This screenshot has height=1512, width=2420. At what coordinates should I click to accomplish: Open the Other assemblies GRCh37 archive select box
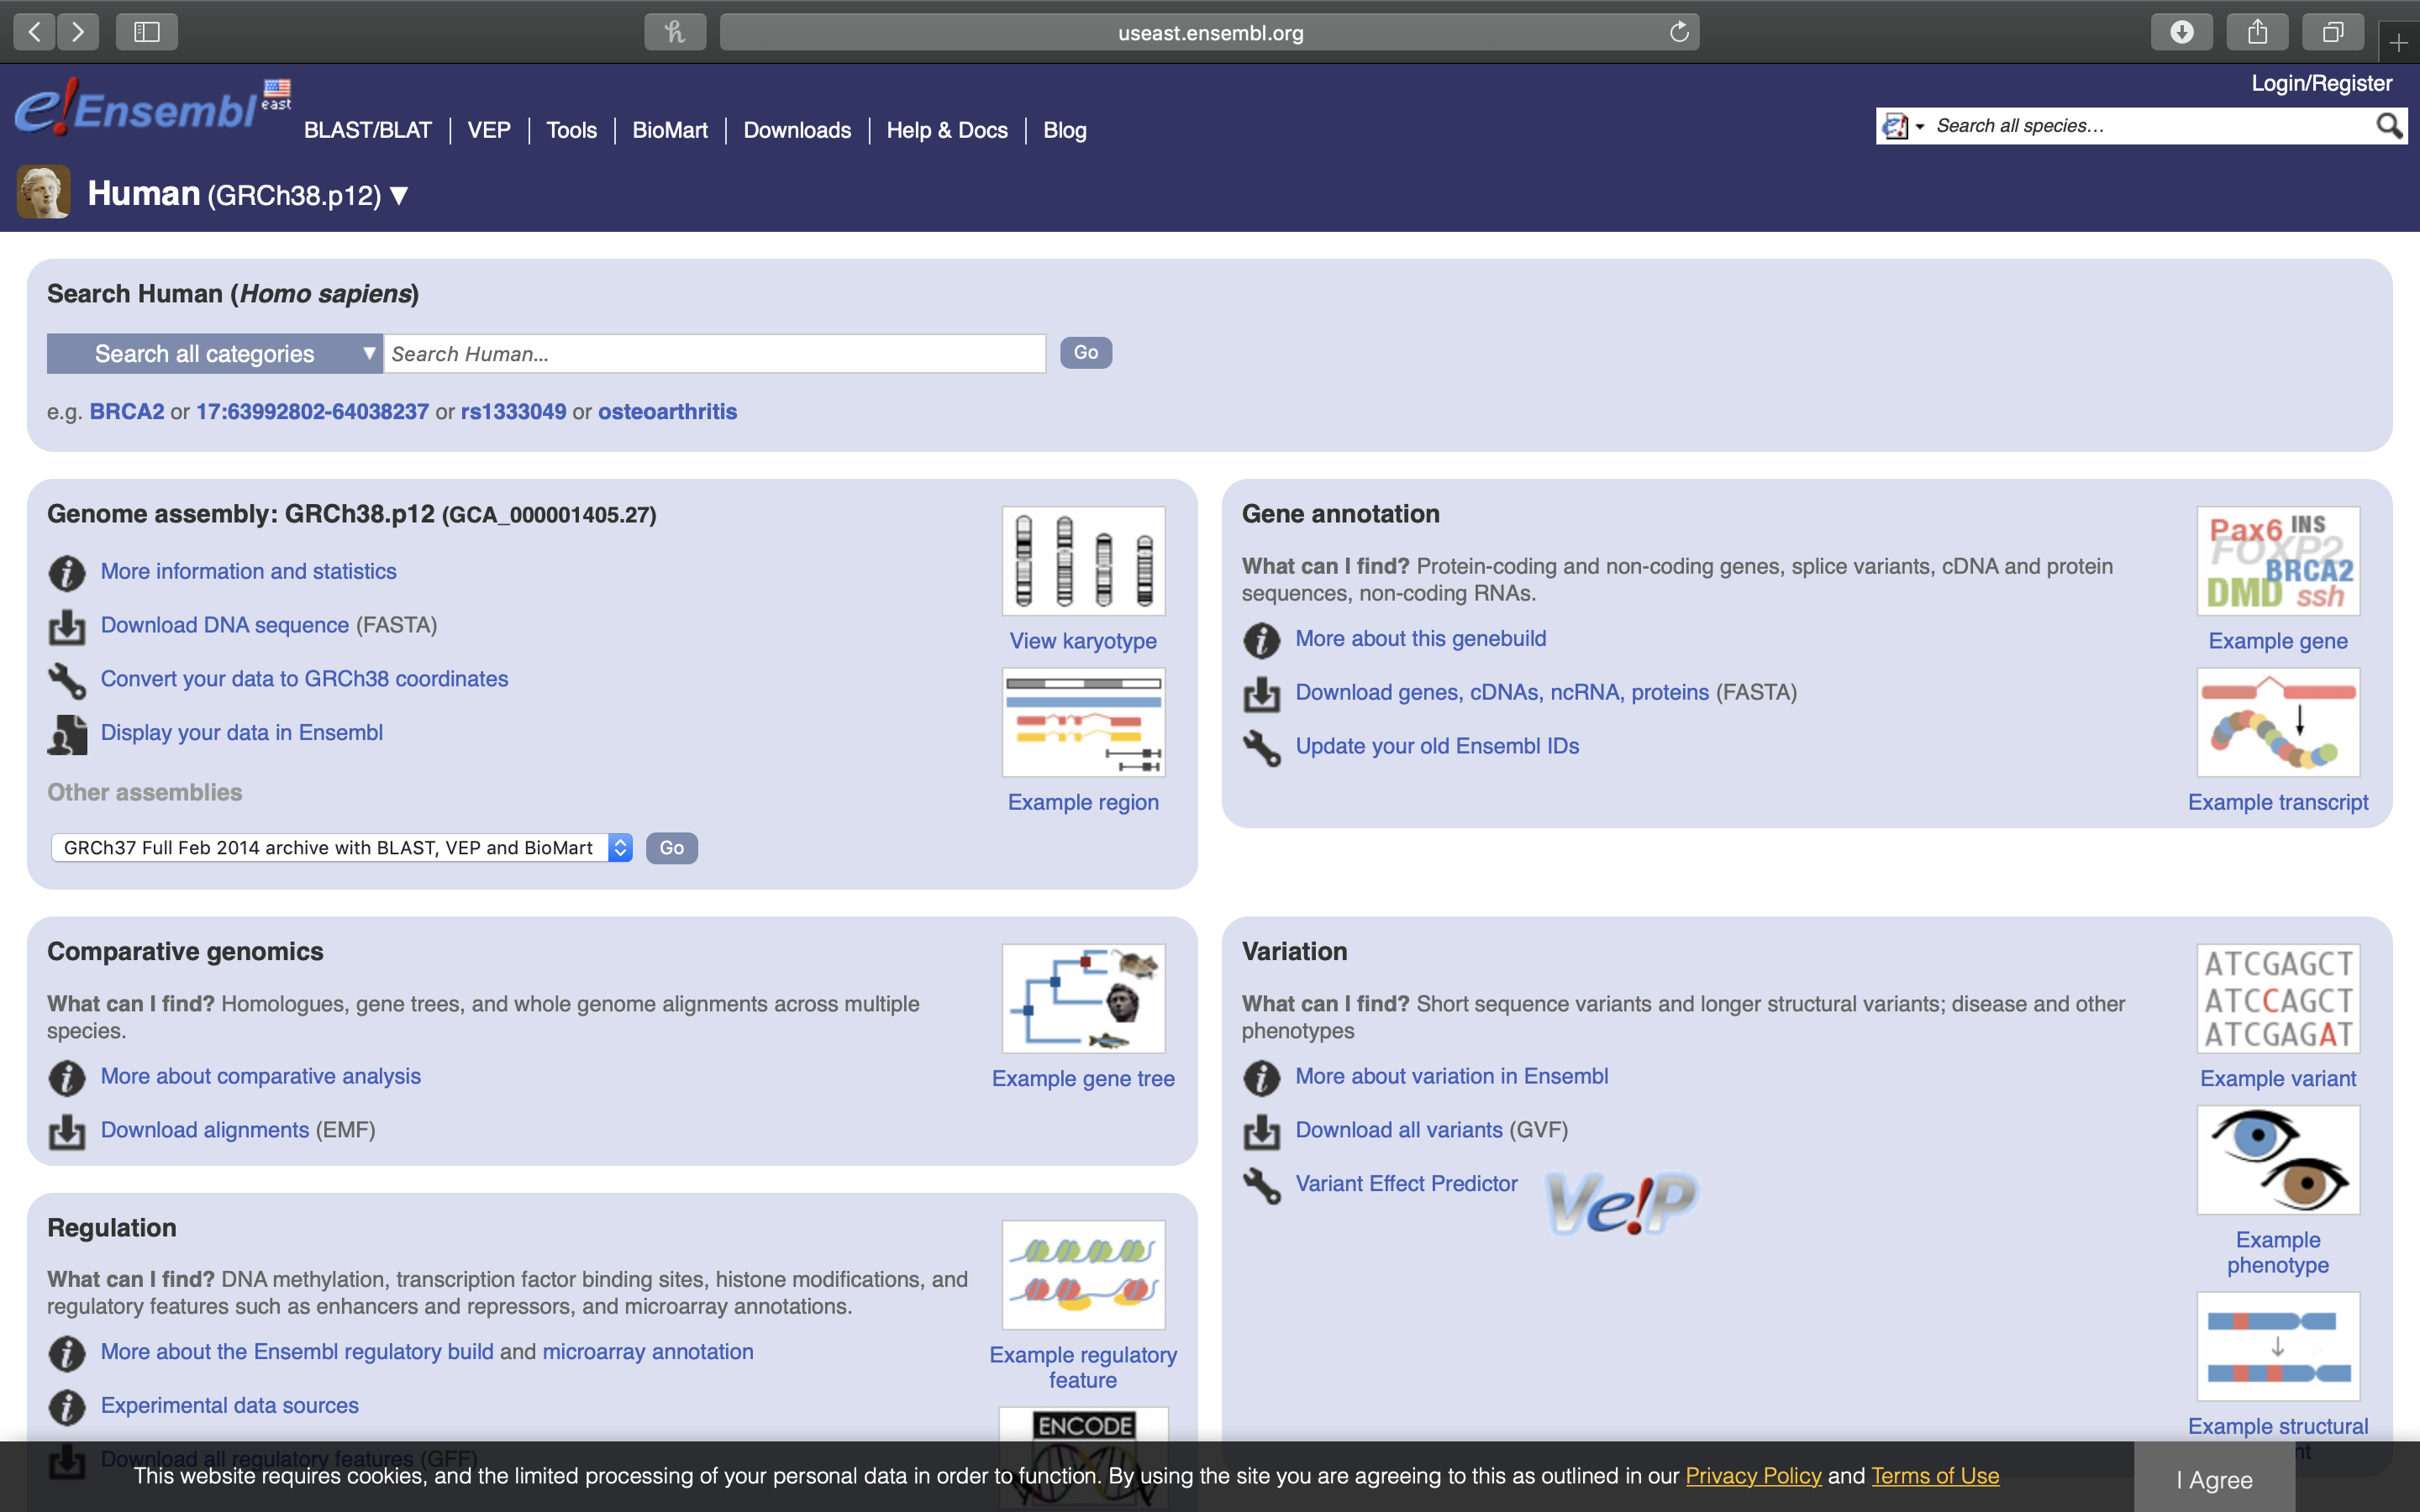(342, 848)
